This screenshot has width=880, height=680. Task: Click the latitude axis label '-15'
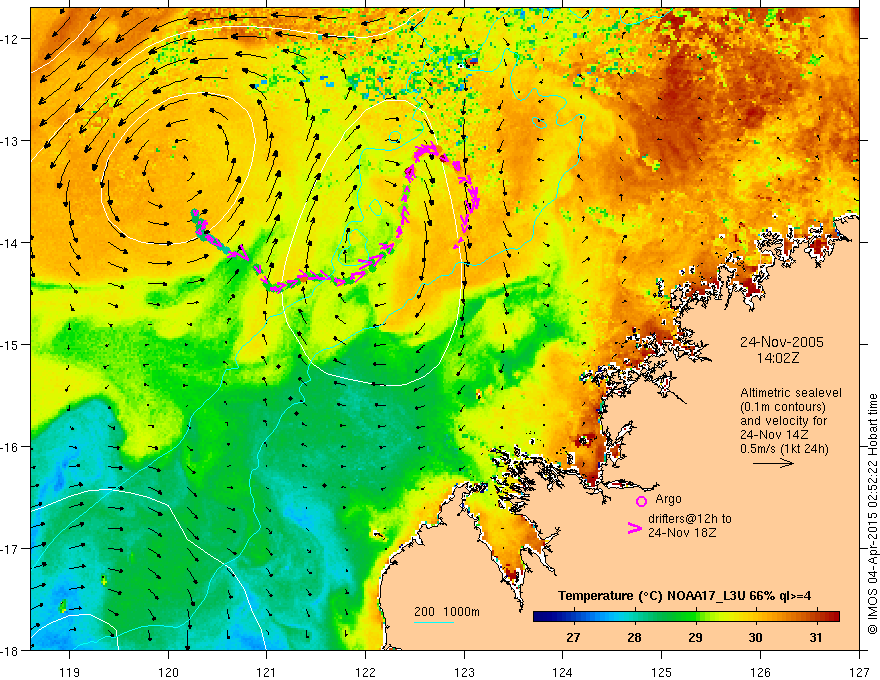(x=11, y=344)
